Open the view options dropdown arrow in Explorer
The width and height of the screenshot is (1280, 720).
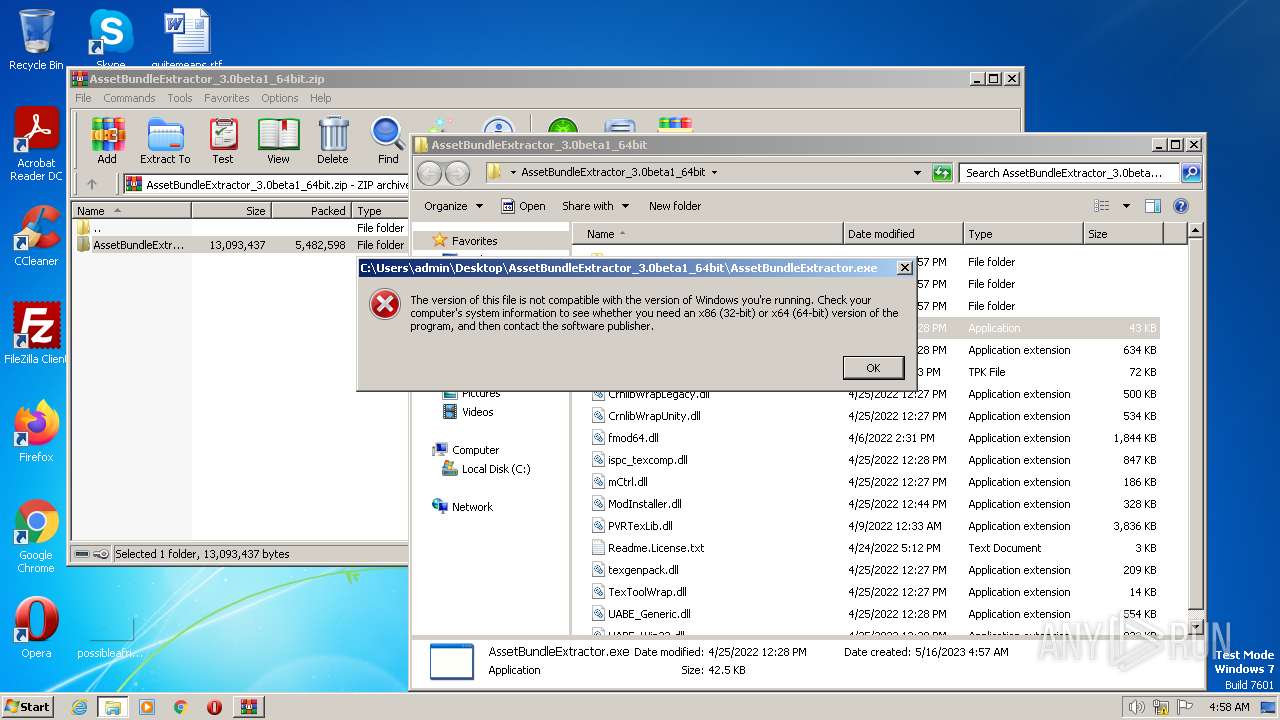(1126, 206)
